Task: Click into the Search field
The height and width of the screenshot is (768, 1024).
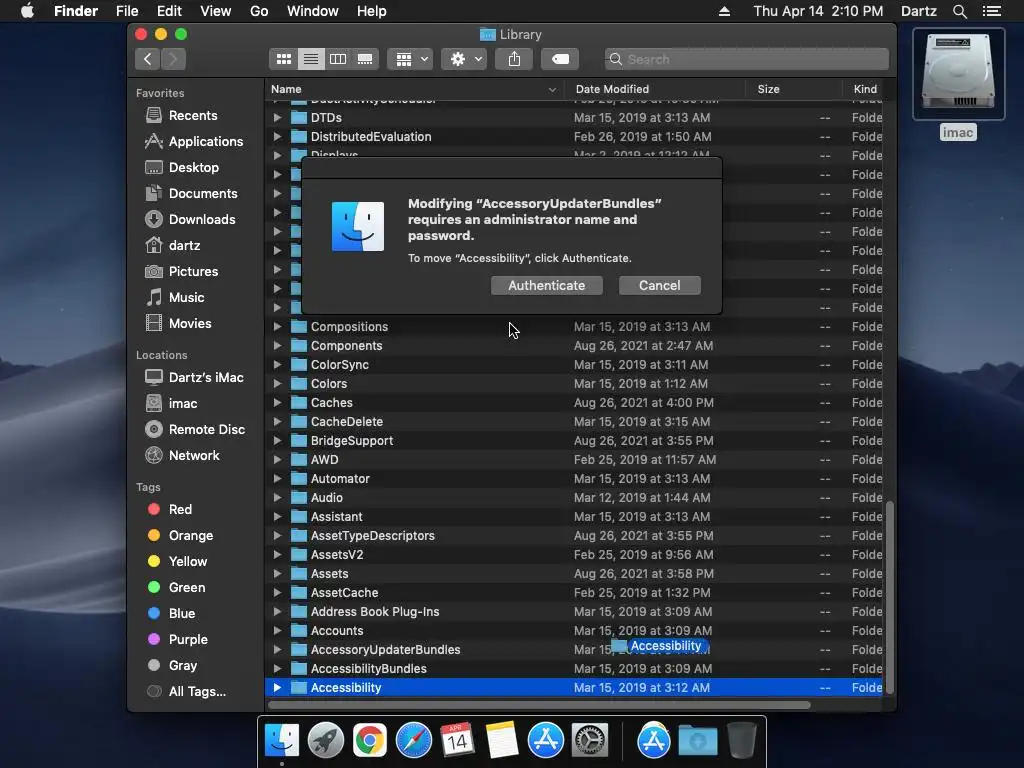Action: coord(746,59)
